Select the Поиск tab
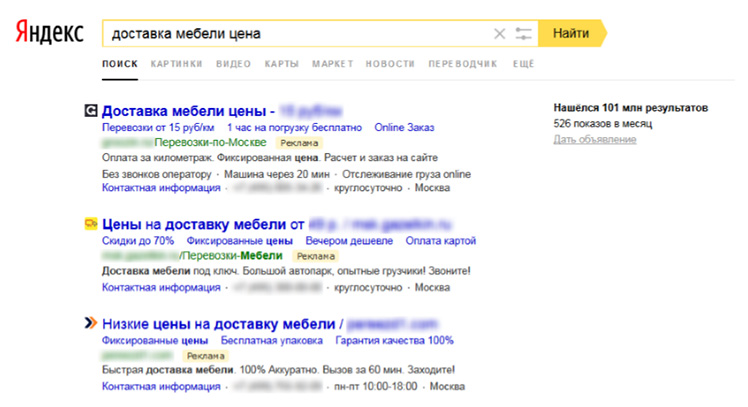This screenshot has height=407, width=748. (120, 64)
